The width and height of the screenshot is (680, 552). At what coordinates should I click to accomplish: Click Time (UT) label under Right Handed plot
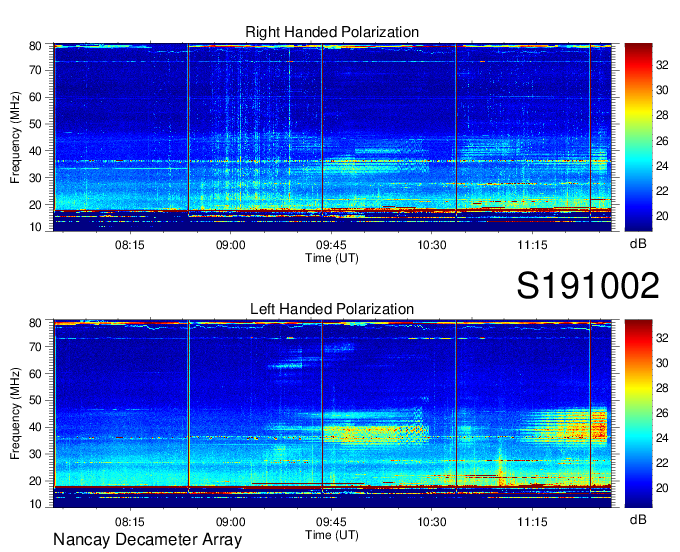(x=332, y=258)
